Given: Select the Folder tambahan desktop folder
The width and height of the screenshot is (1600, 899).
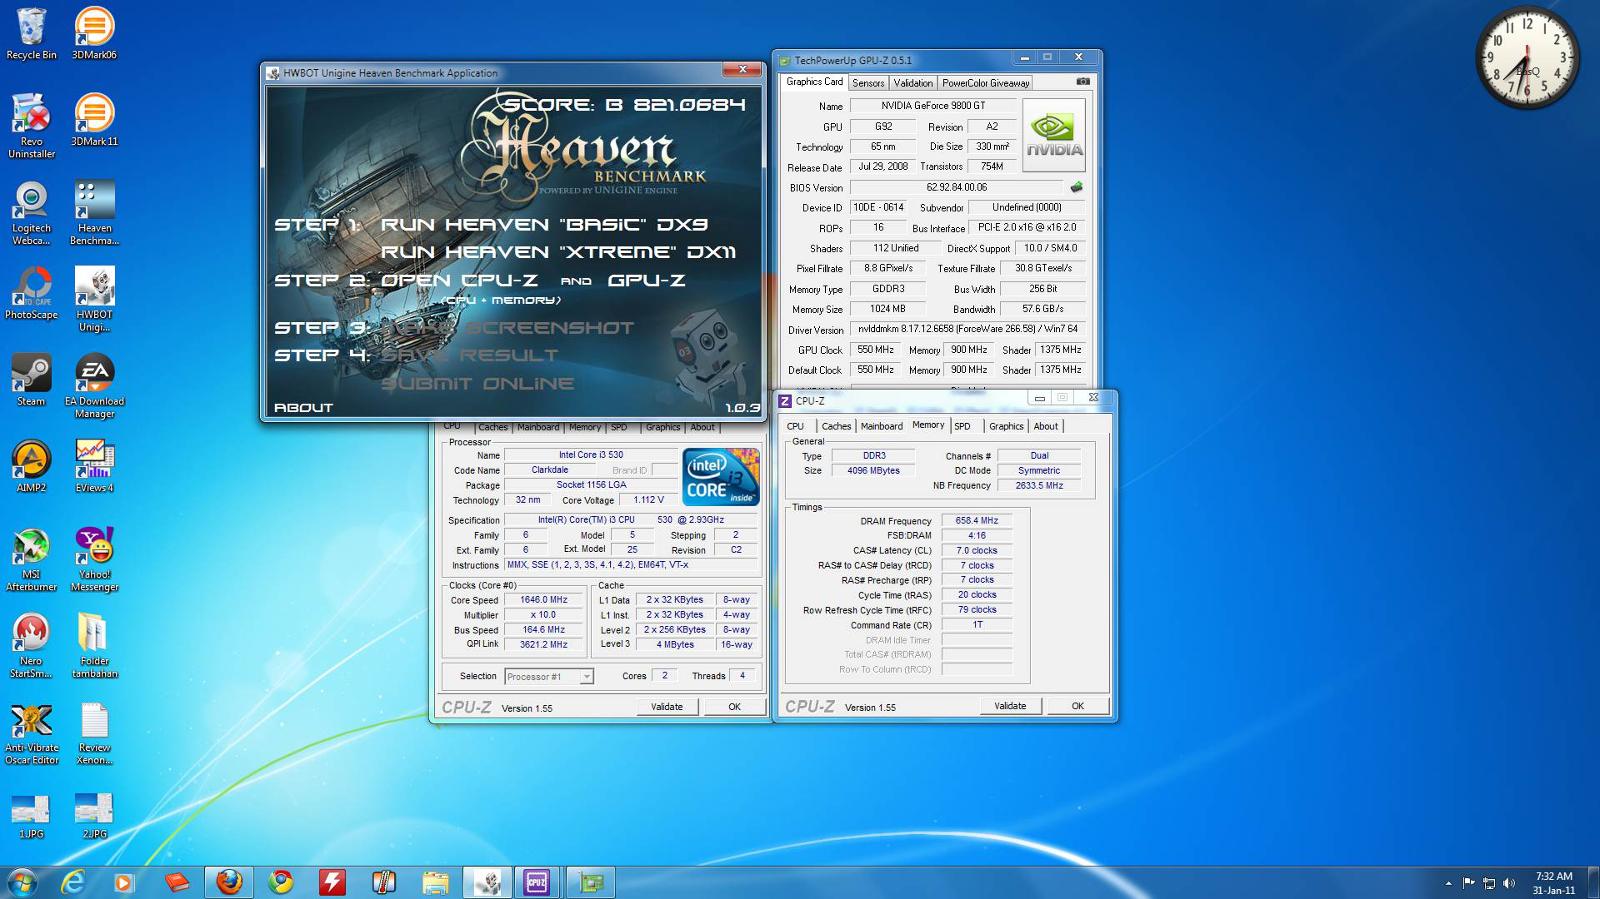Looking at the screenshot, I should (x=94, y=646).
